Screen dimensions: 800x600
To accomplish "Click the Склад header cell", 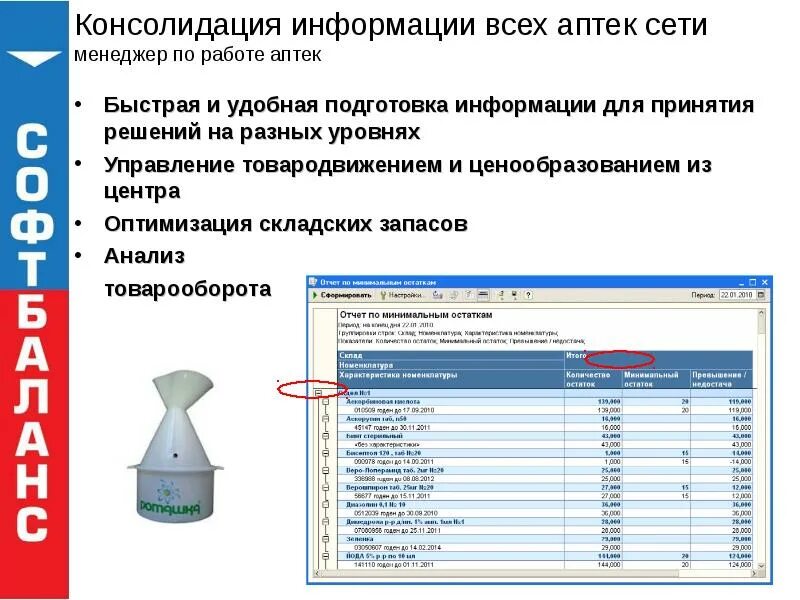I will tap(451, 355).
